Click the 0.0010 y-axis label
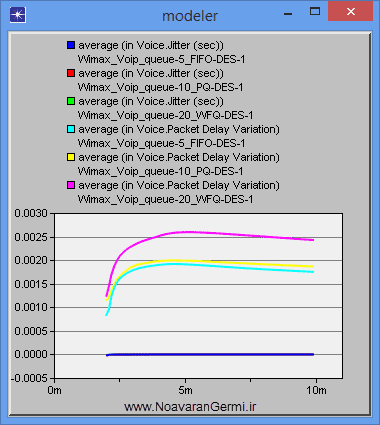 pos(31,307)
